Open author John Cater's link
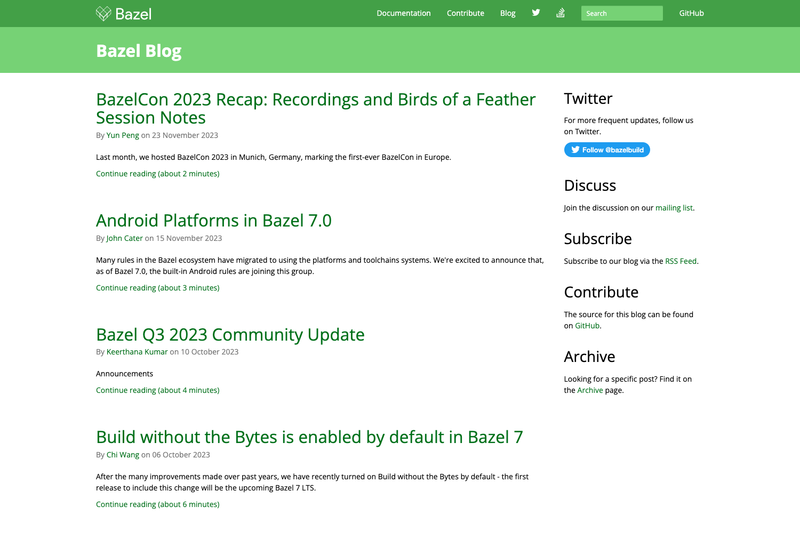800x533 pixels. tap(124, 238)
